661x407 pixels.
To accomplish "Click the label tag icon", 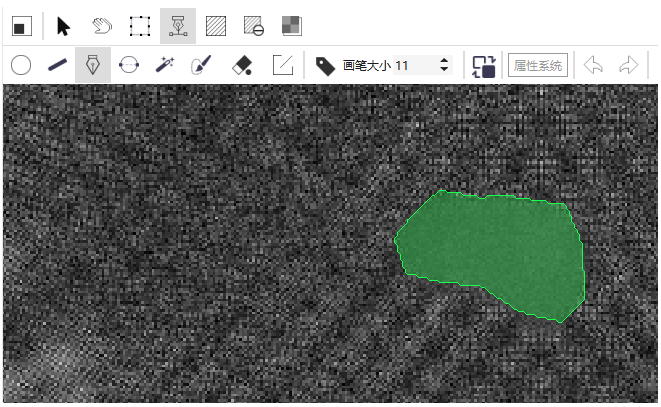I will 324,65.
